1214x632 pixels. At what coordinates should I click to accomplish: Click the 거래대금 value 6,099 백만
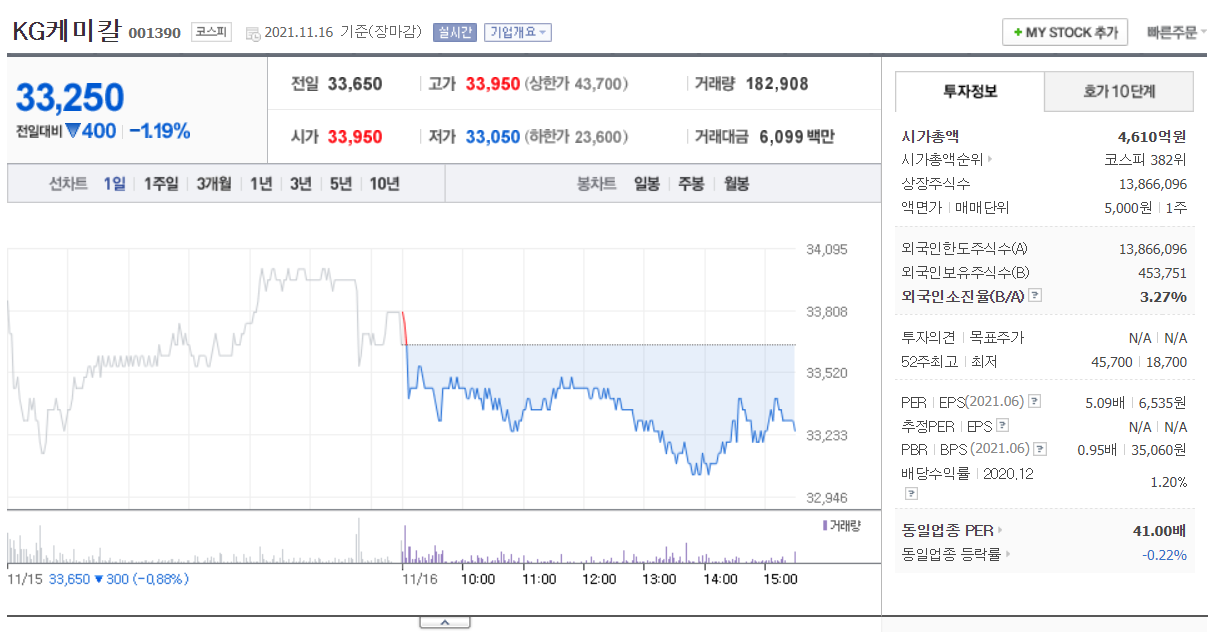pyautogui.click(x=797, y=136)
